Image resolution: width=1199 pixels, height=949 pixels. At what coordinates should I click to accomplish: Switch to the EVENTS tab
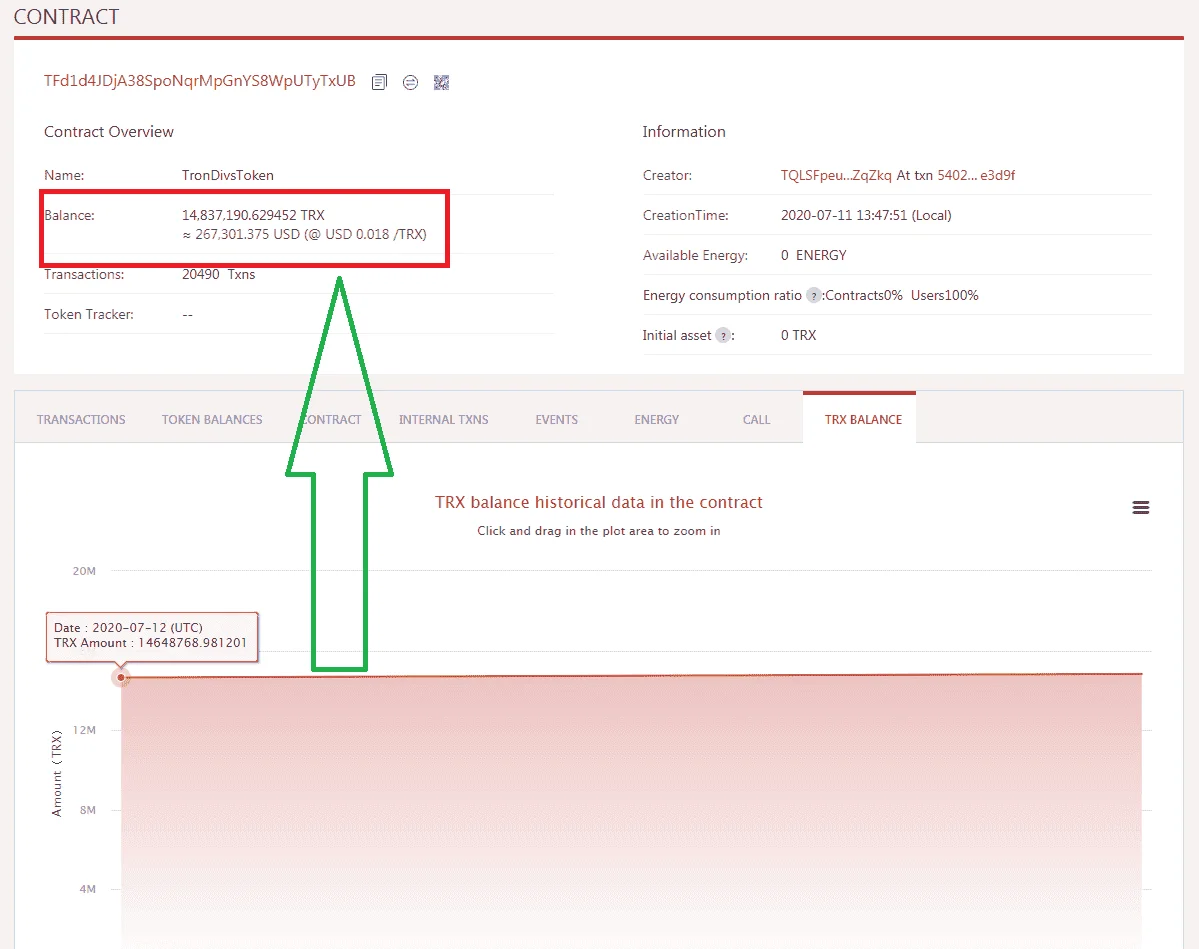coord(556,419)
